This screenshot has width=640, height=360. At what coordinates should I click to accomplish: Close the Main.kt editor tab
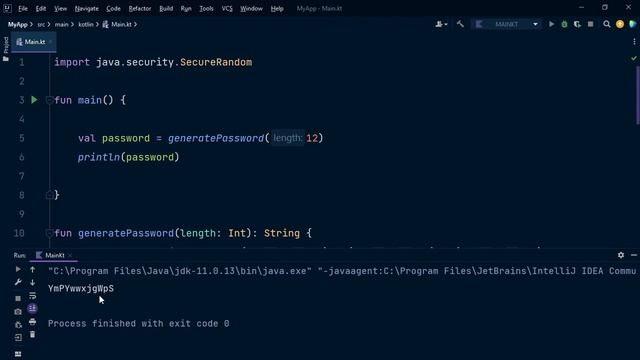[x=51, y=42]
